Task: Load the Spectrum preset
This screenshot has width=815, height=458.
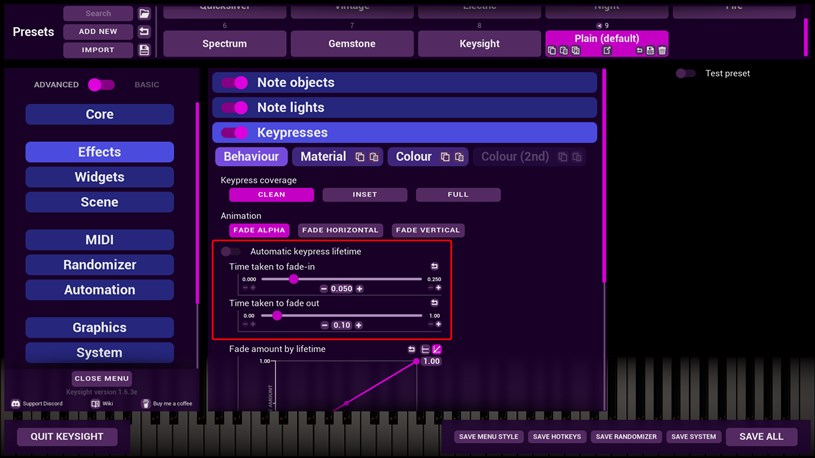Action: click(x=225, y=44)
